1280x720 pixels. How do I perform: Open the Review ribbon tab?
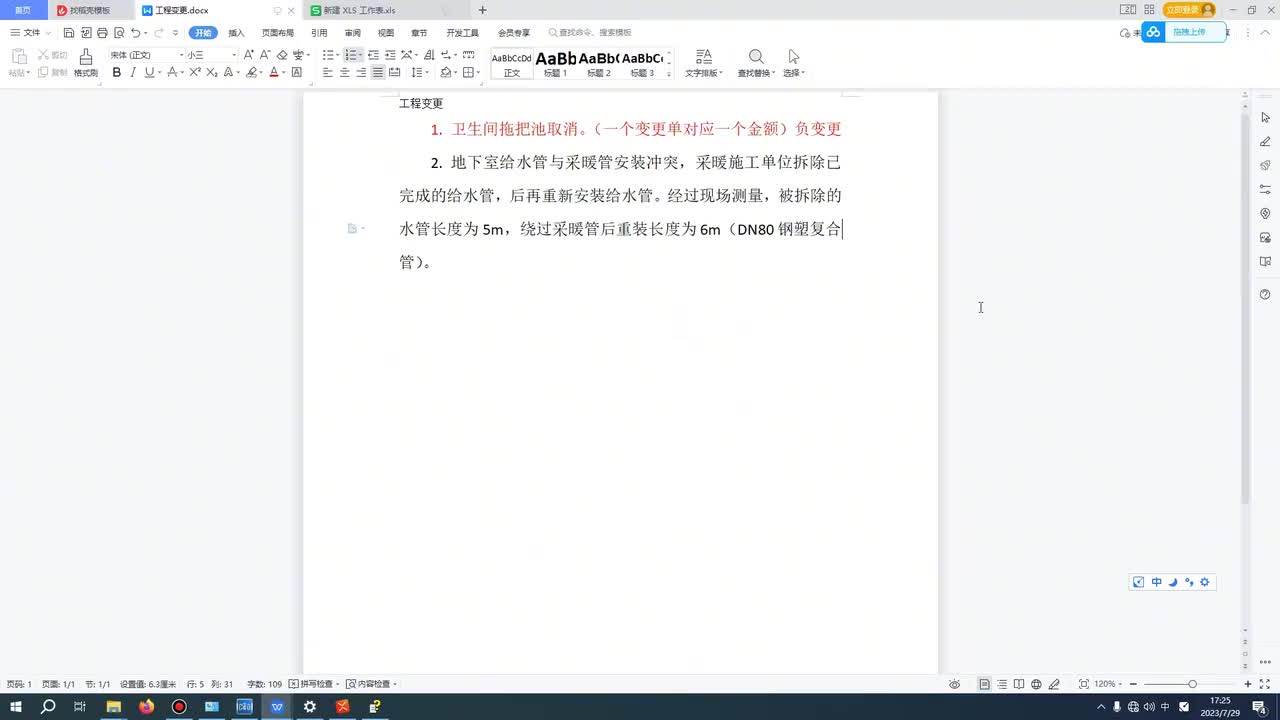click(x=353, y=33)
